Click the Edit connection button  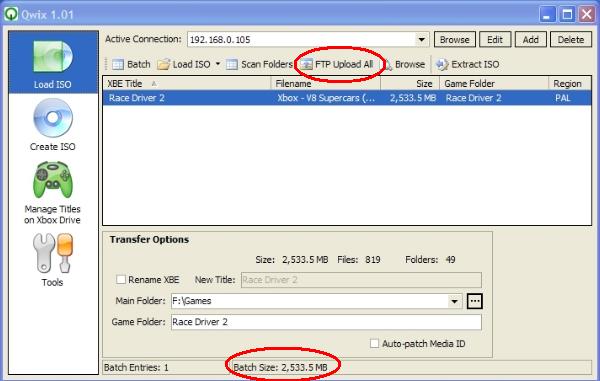pos(495,39)
